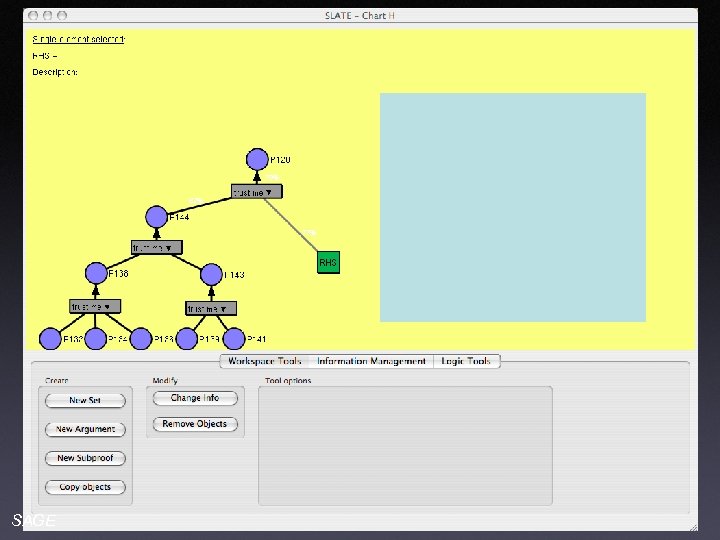The image size is (720, 540).
Task: Open the trust me dropdown below P120
Action: [257, 191]
